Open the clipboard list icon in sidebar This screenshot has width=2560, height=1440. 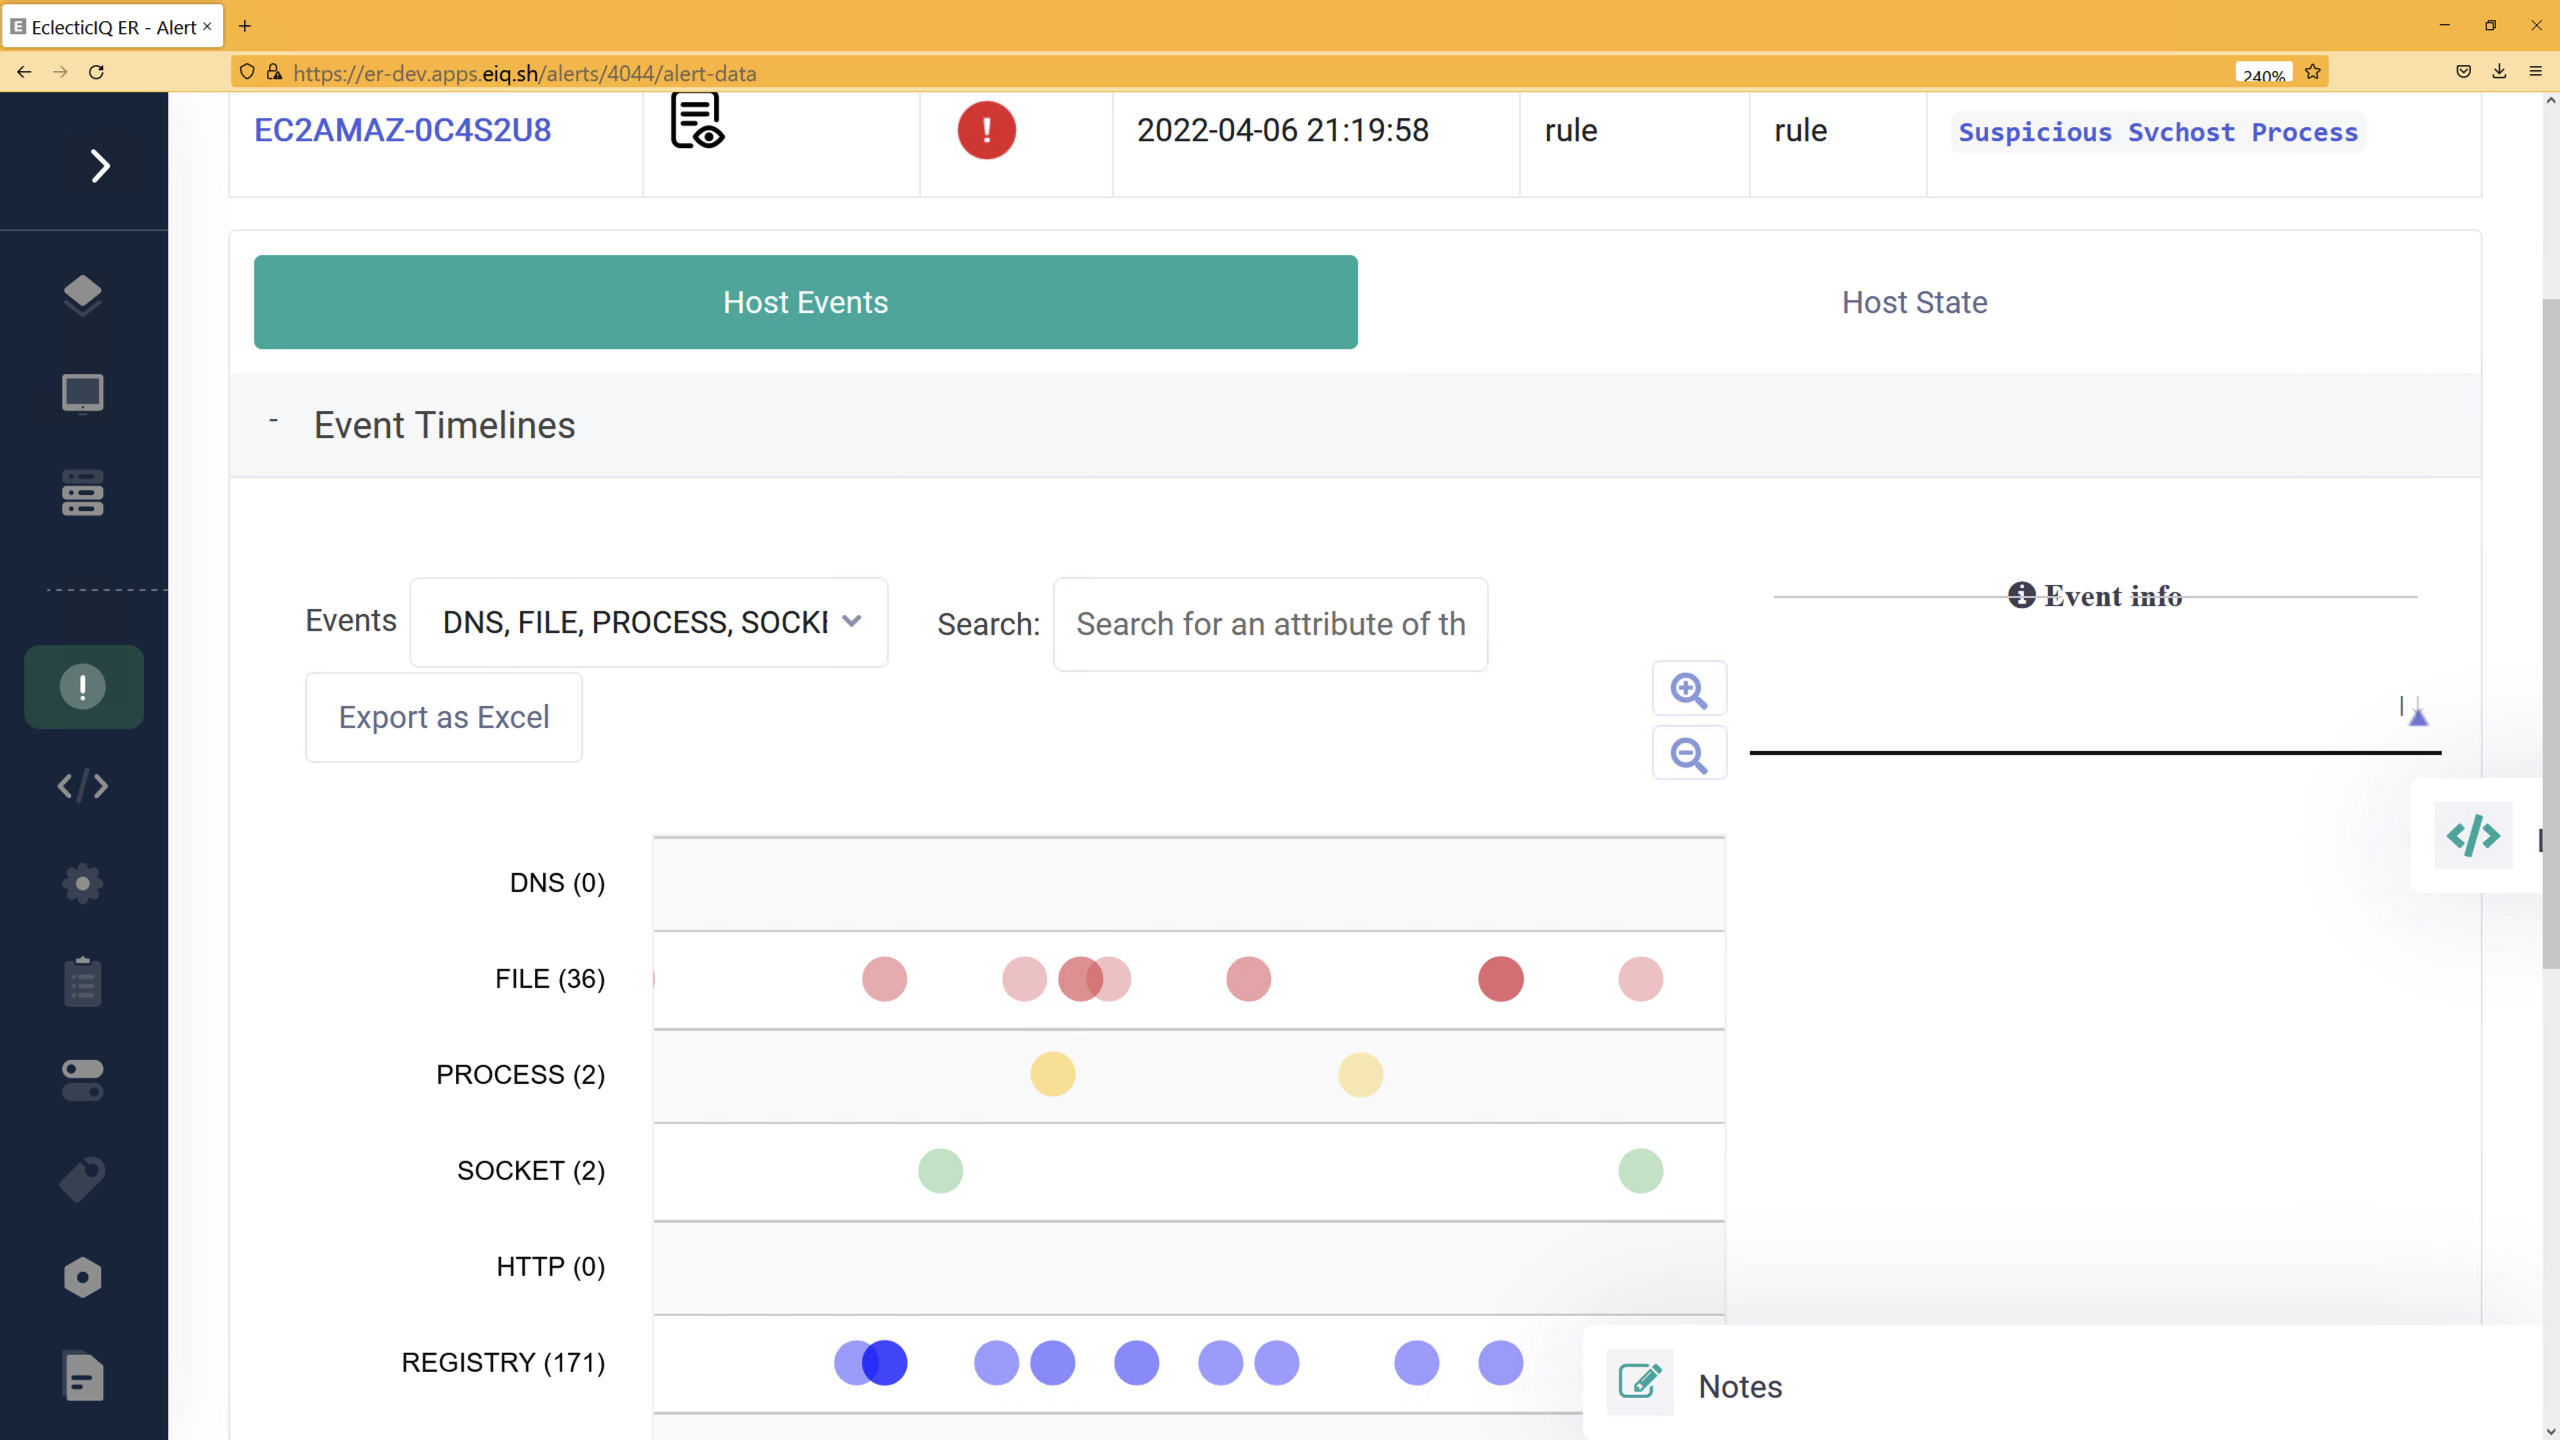[82, 982]
